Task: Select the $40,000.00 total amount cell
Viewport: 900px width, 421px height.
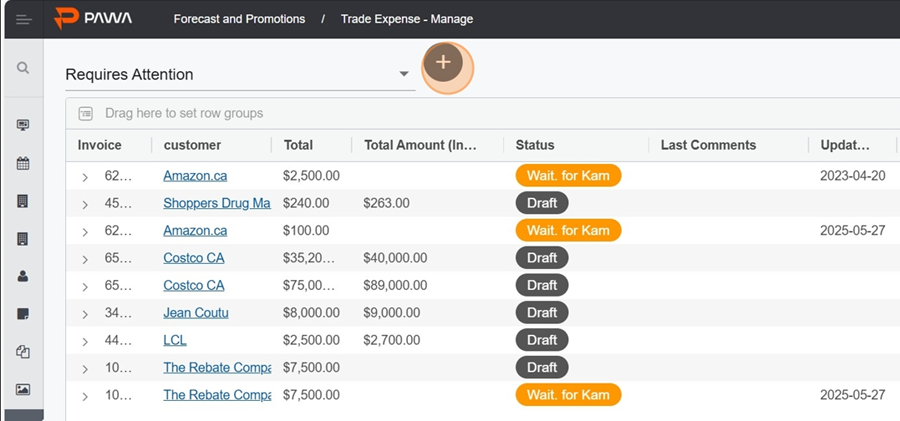Action: tap(395, 258)
